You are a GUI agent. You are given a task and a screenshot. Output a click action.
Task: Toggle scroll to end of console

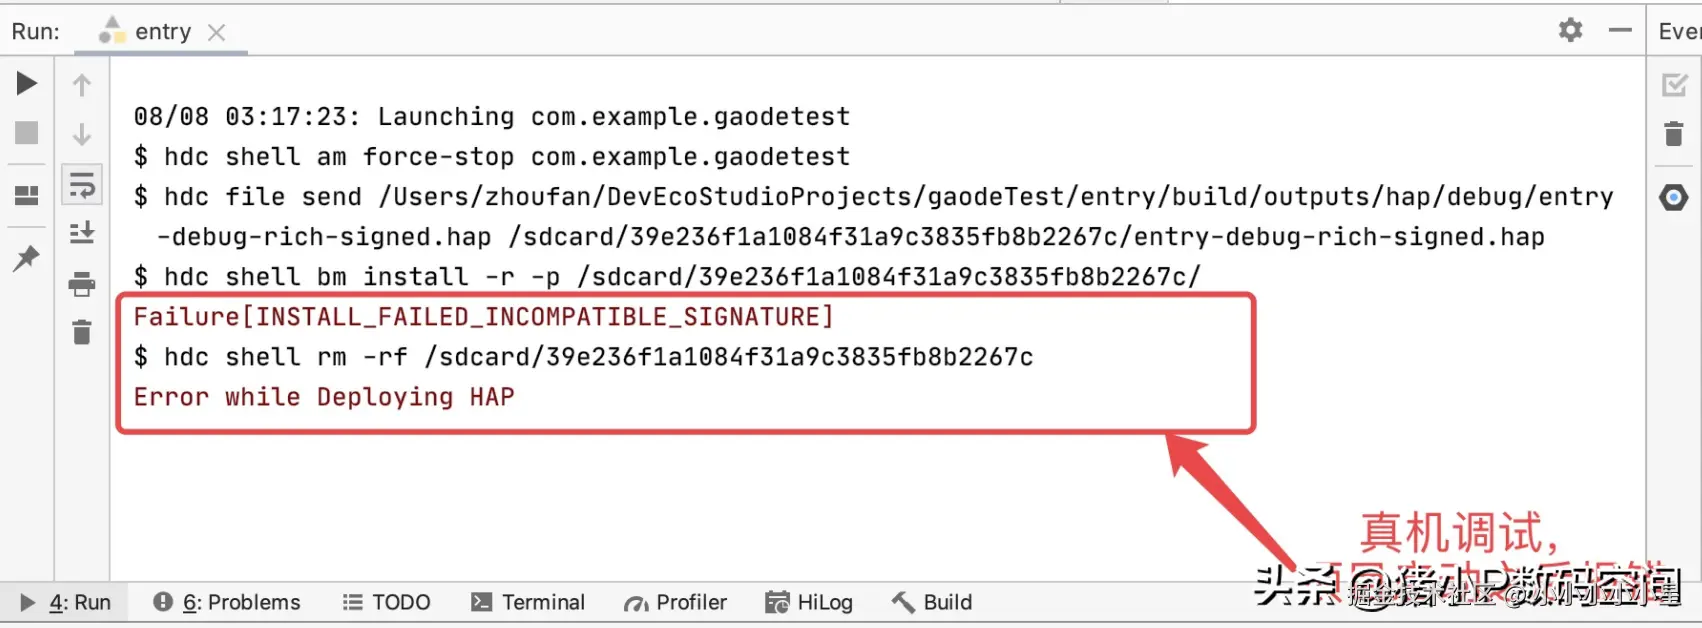coord(82,234)
